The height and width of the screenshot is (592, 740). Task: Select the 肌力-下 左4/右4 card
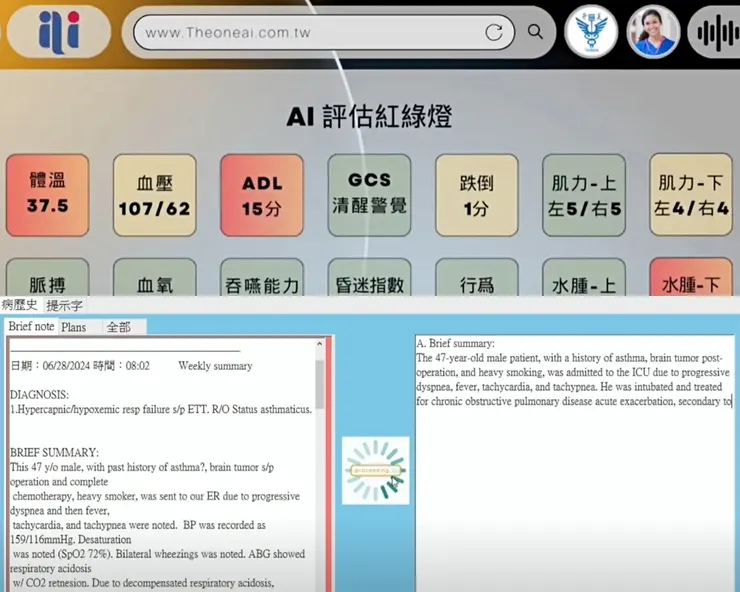coord(691,195)
